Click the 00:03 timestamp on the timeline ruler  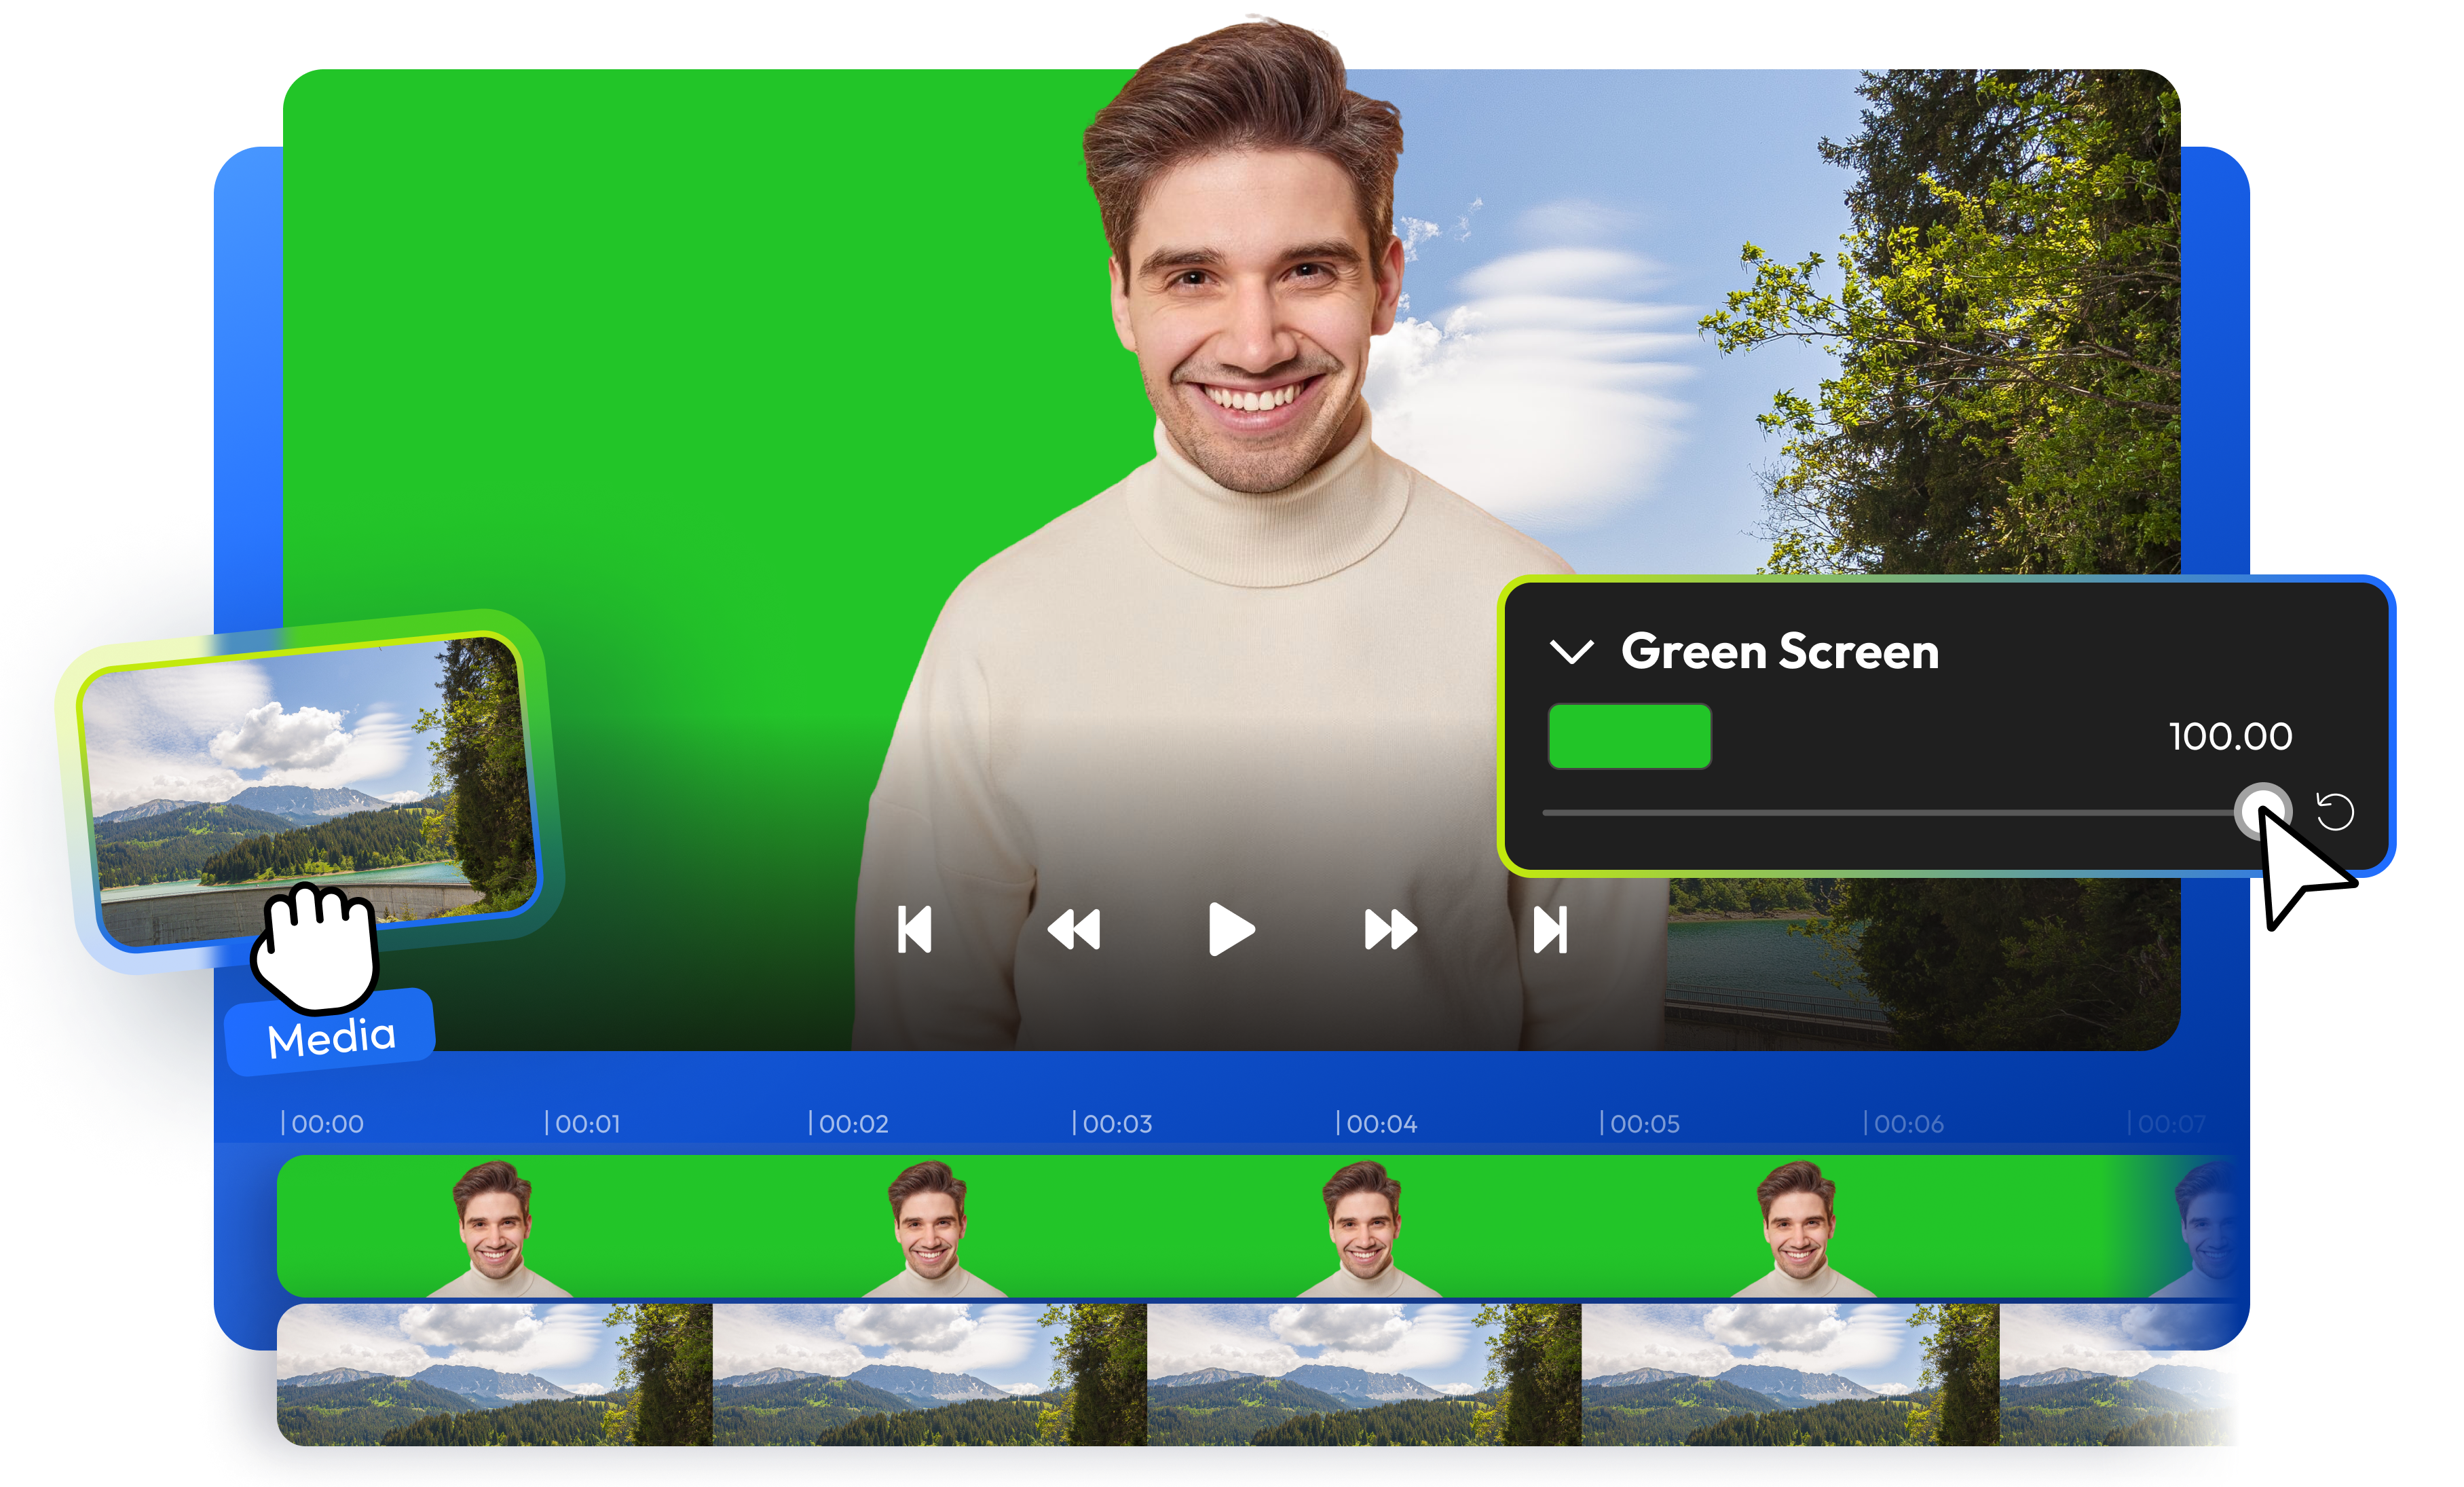coord(1117,1122)
